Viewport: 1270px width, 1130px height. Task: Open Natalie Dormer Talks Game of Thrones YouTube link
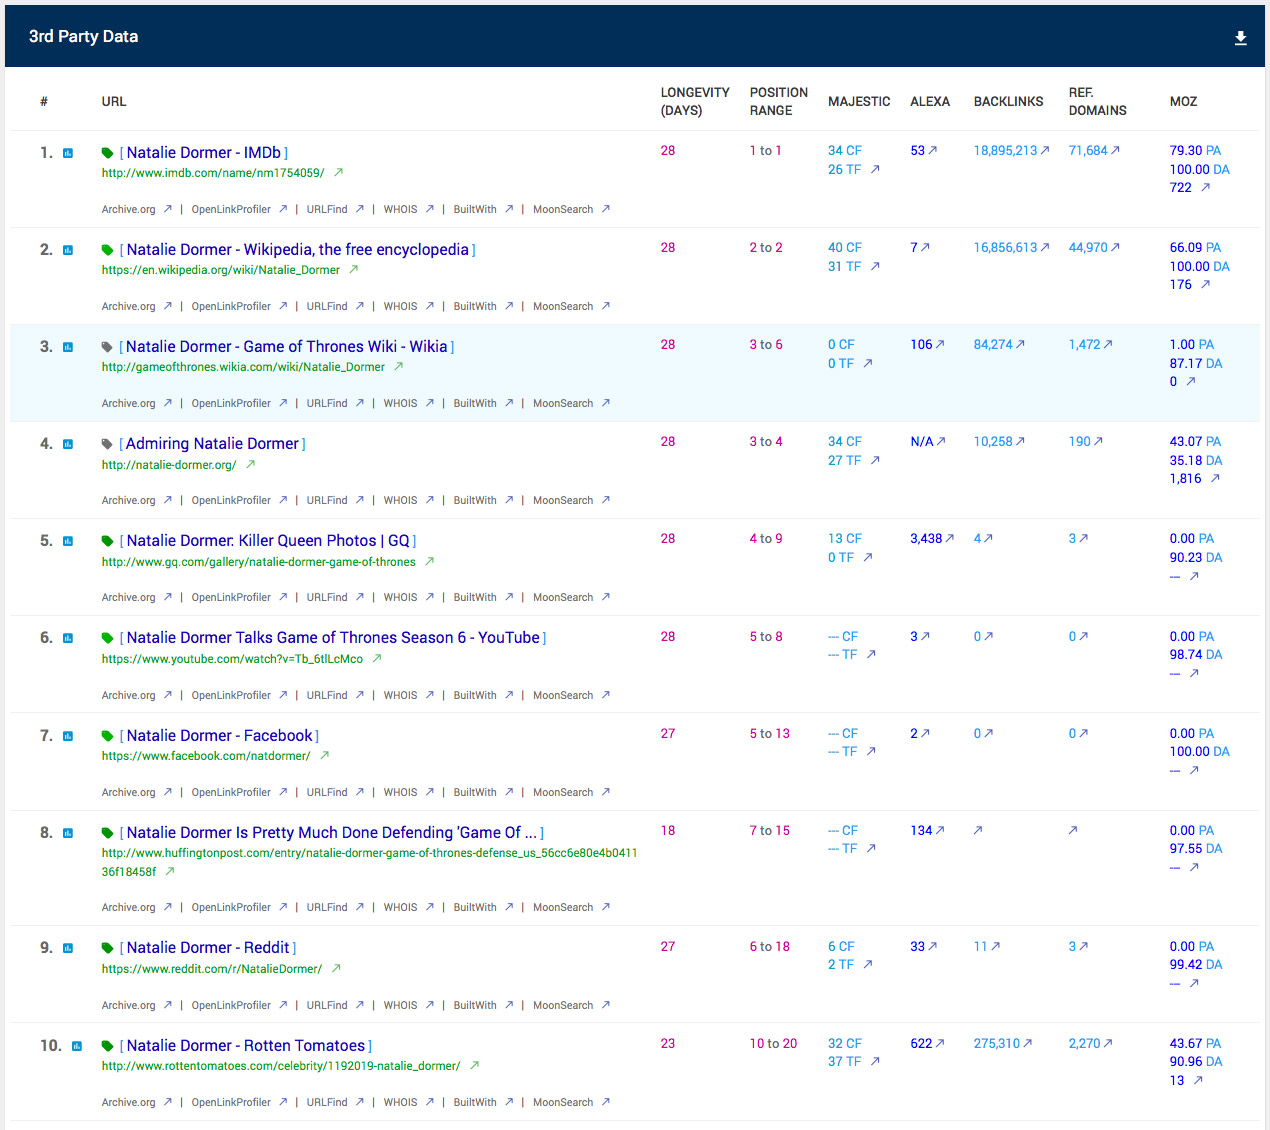point(333,638)
